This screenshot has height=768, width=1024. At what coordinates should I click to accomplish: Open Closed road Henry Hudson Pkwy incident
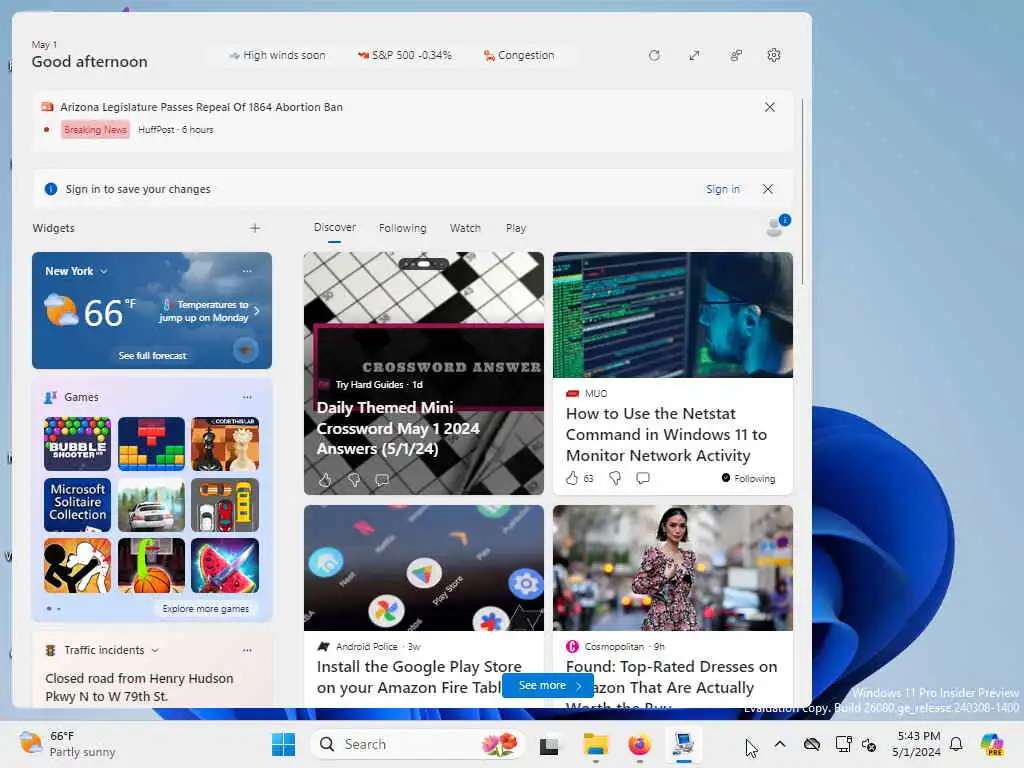coord(139,687)
